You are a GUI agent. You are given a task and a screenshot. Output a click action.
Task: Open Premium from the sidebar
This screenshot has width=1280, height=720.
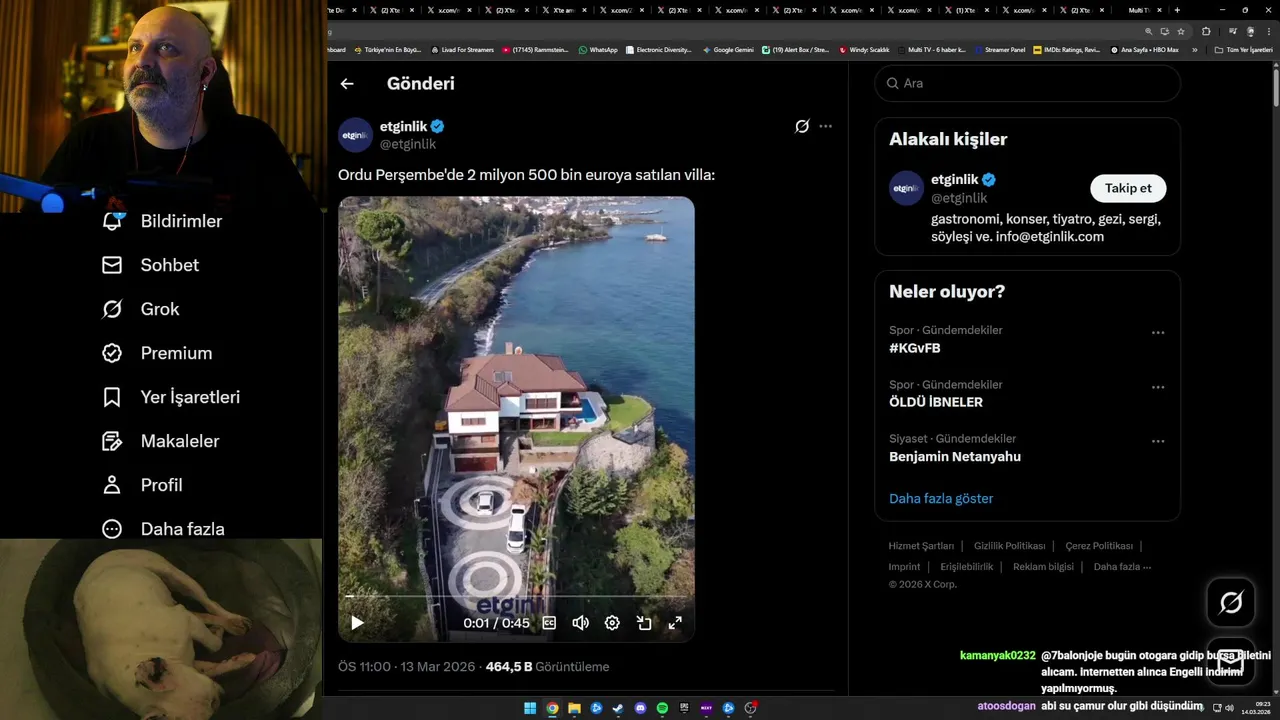(157, 353)
